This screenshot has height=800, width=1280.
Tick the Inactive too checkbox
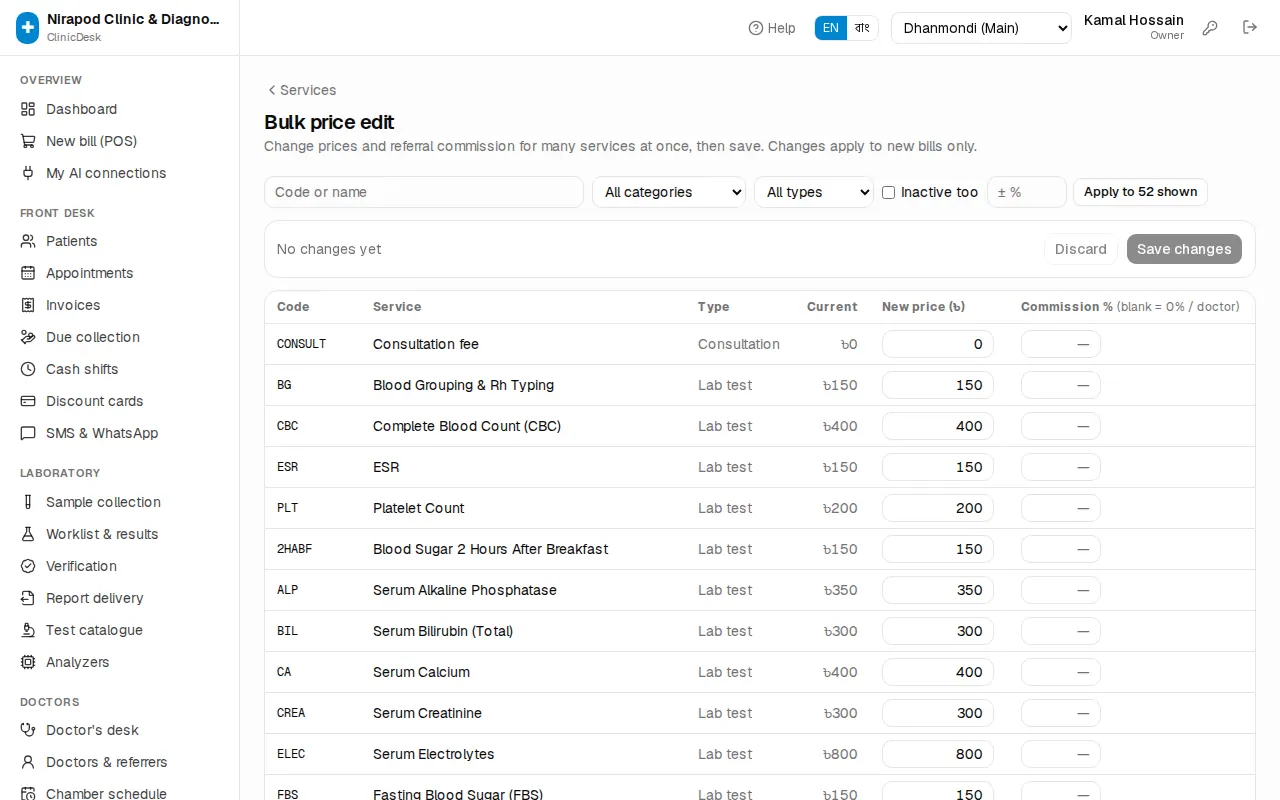pos(888,192)
